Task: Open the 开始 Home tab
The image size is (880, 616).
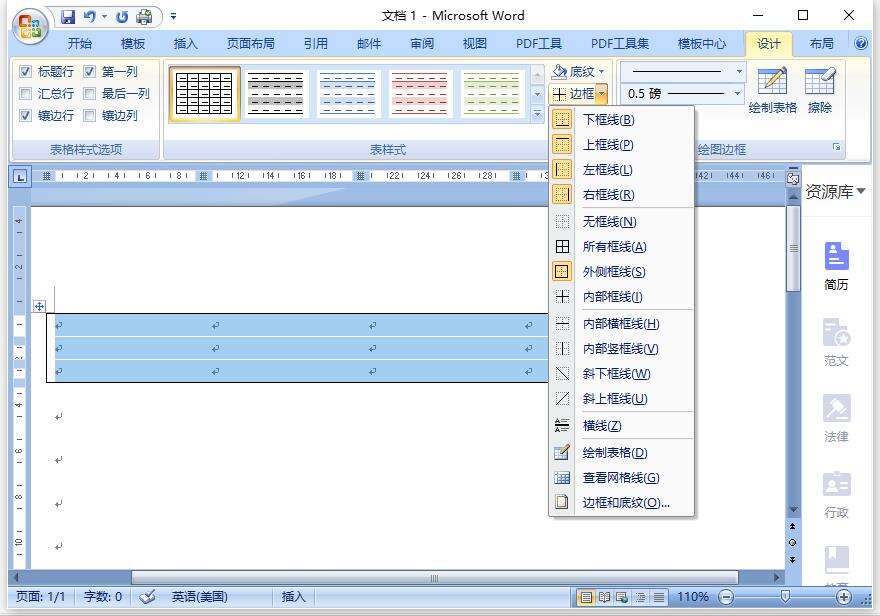Action: coord(80,44)
